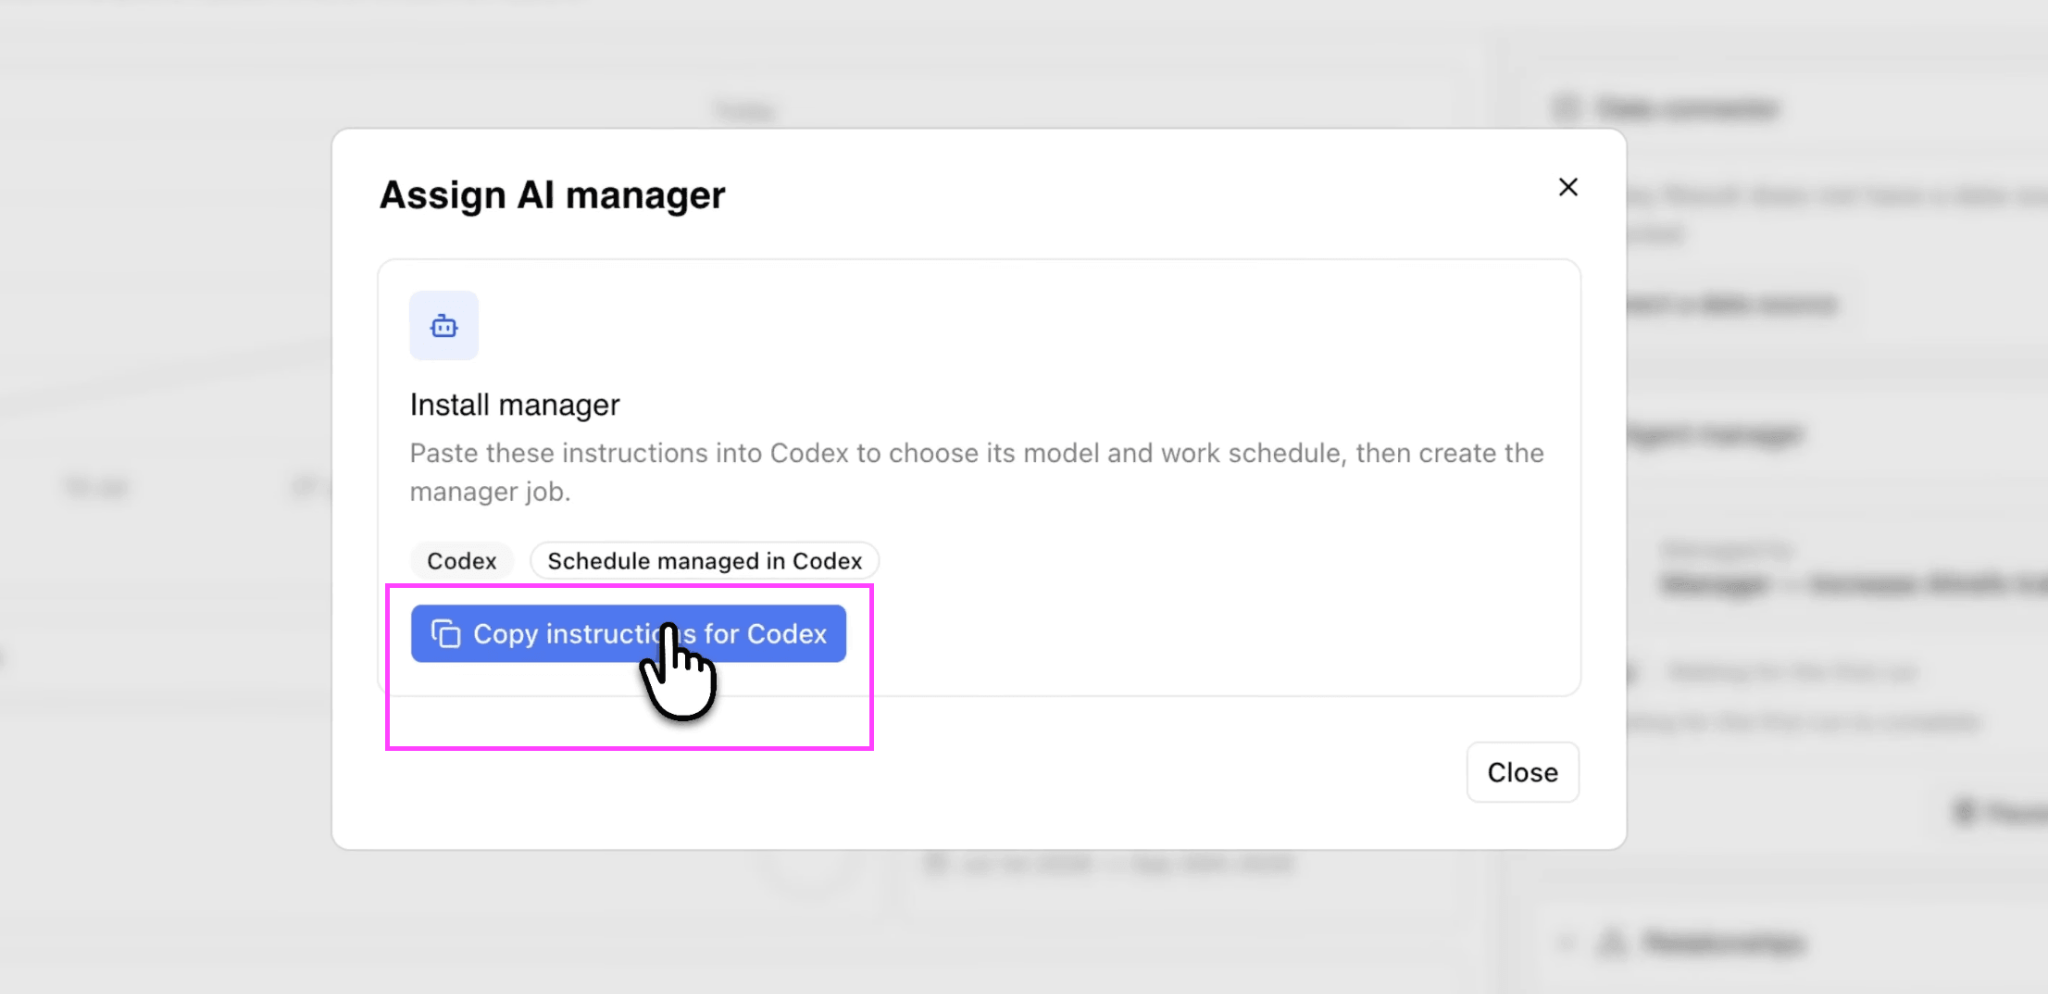Open the blurred Relationships section label
This screenshot has width=2048, height=994.
1724,942
